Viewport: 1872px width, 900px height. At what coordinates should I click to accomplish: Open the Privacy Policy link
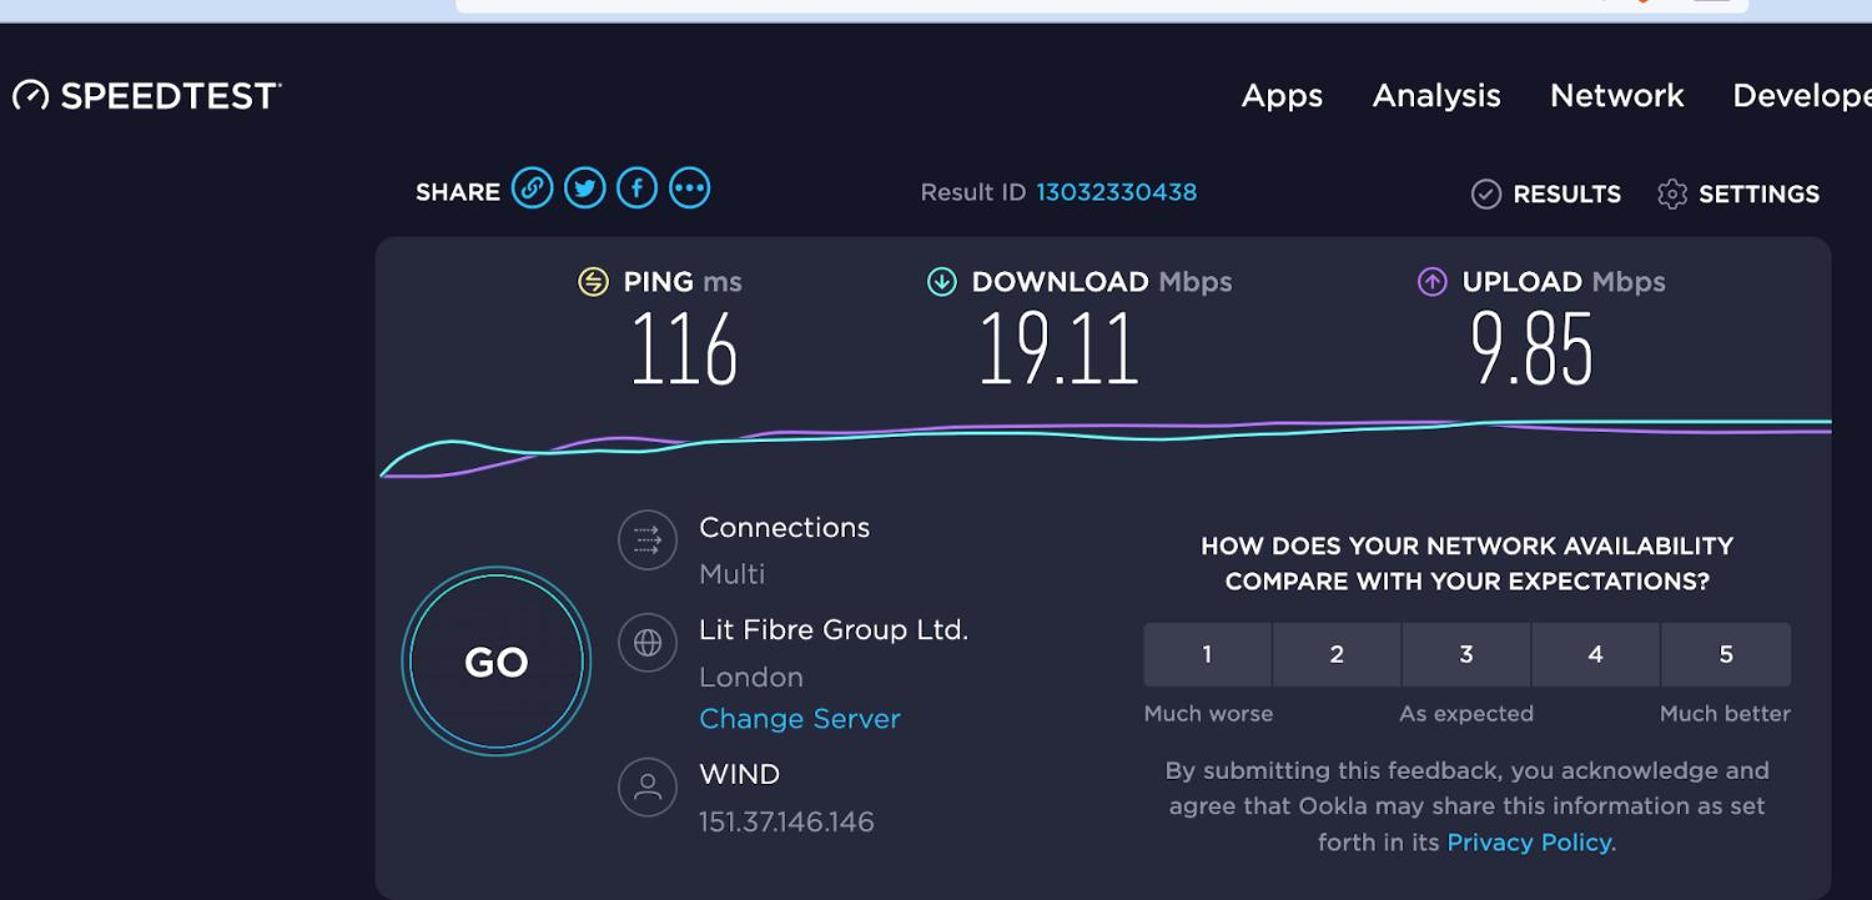[x=1529, y=842]
